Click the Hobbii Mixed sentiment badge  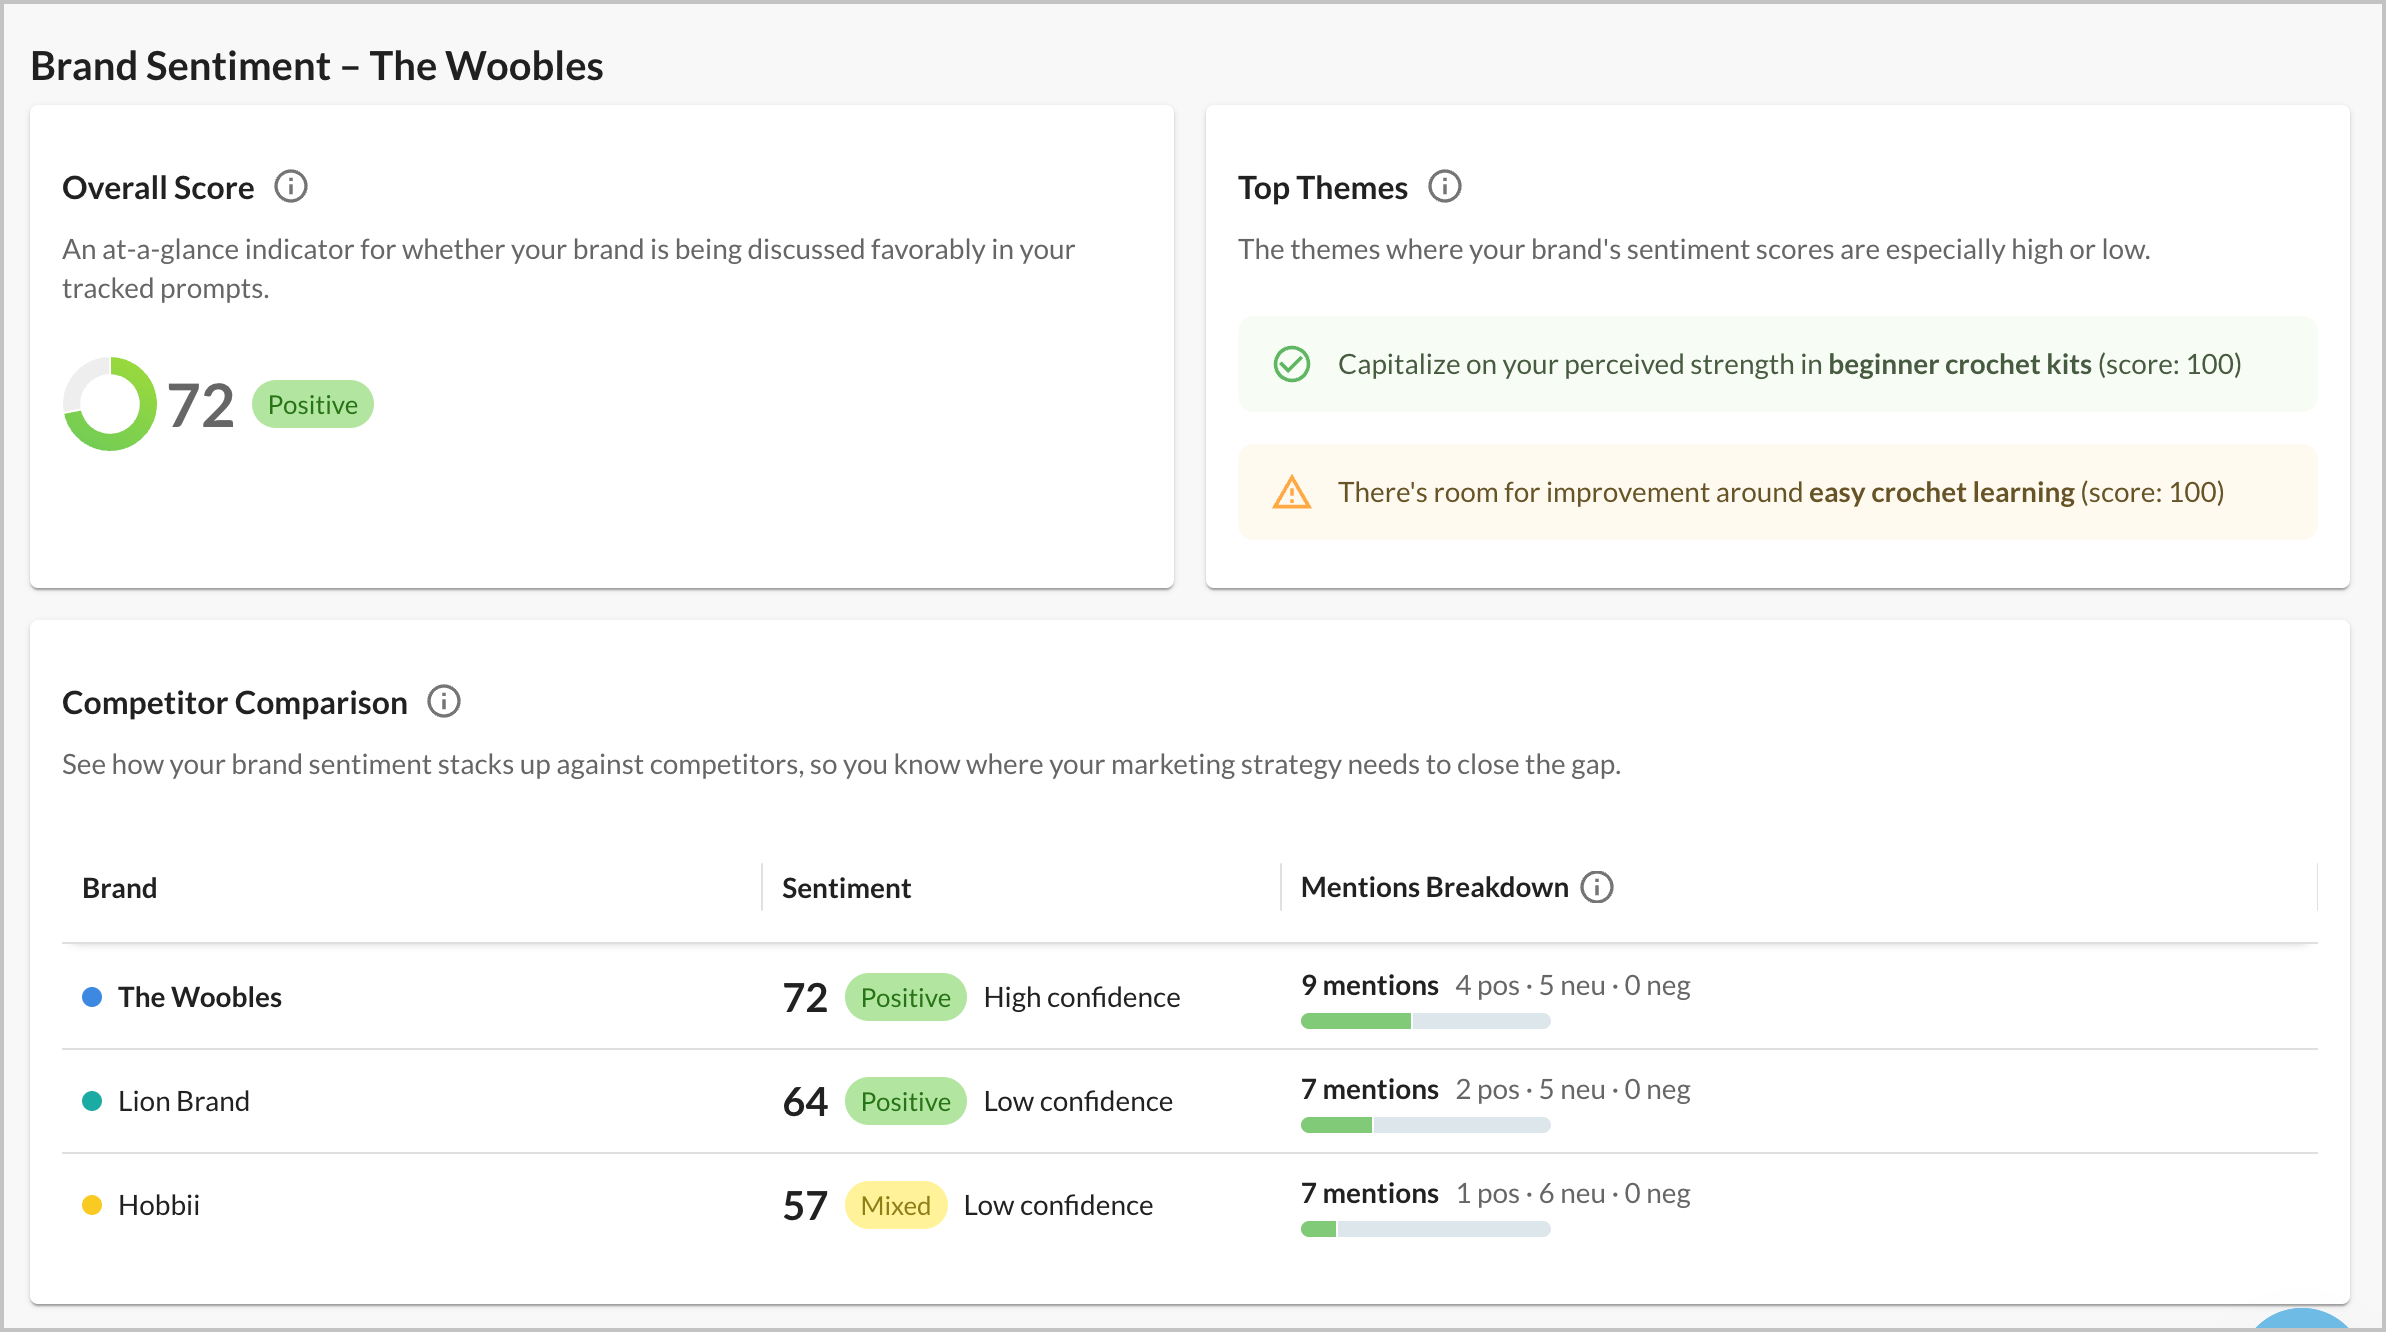tap(896, 1205)
